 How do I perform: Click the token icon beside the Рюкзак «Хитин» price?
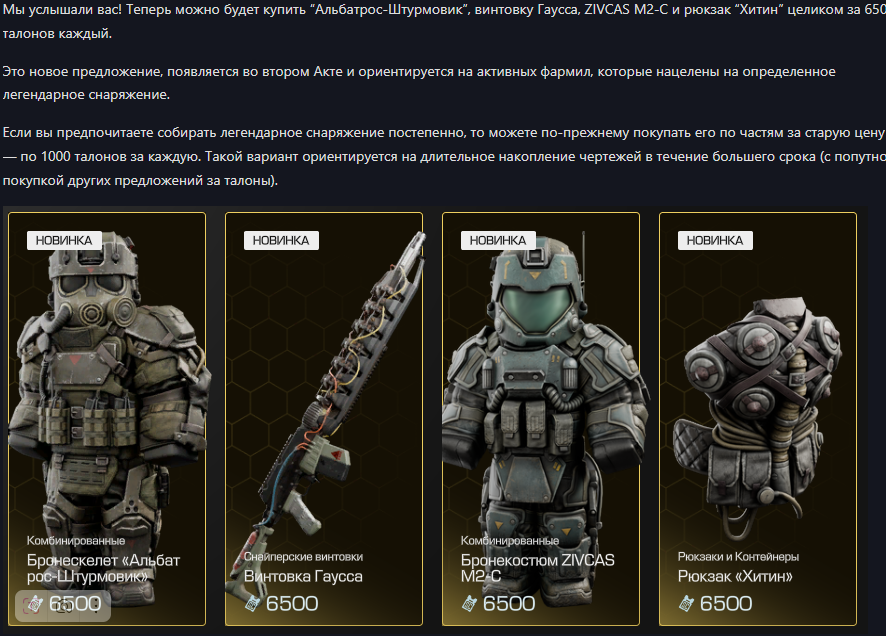click(x=687, y=604)
